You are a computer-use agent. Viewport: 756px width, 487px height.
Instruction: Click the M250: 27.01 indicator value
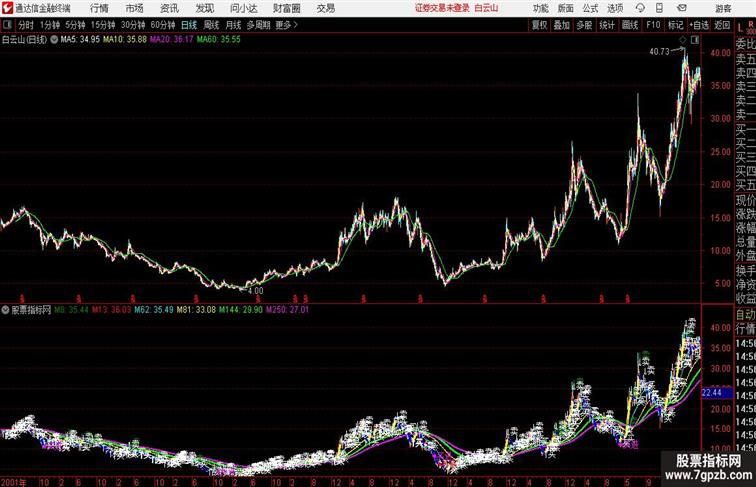tap(287, 310)
